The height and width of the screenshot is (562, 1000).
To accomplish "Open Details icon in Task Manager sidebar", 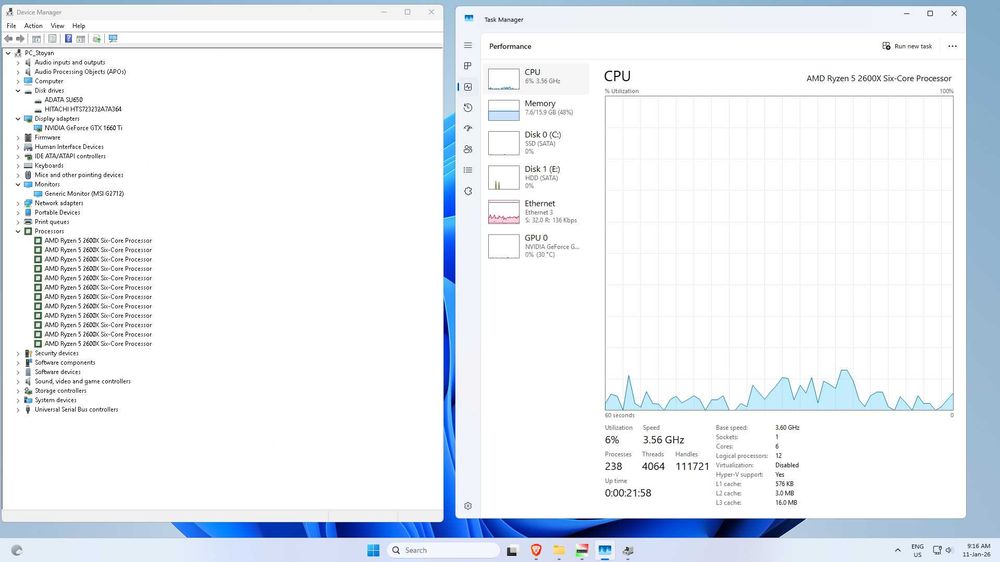I will pos(468,170).
